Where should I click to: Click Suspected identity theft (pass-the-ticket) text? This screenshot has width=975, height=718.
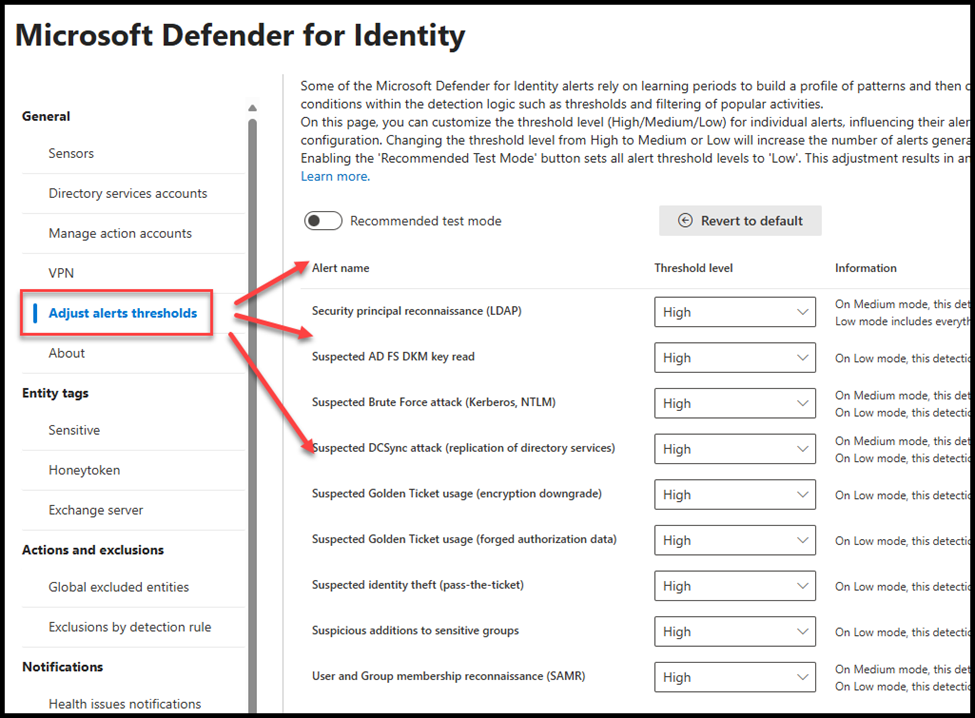coord(418,585)
